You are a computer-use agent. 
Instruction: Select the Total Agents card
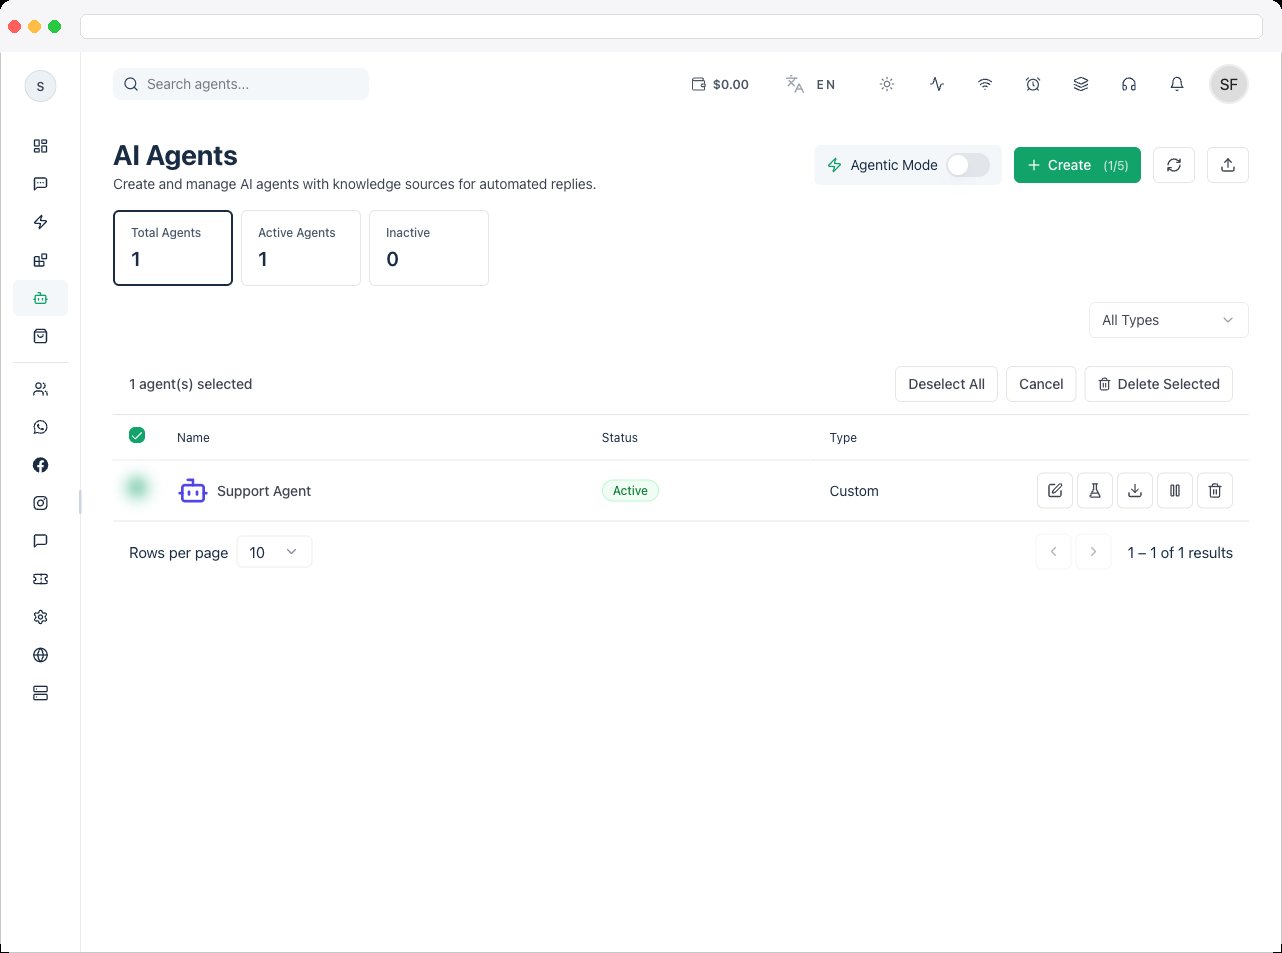173,248
